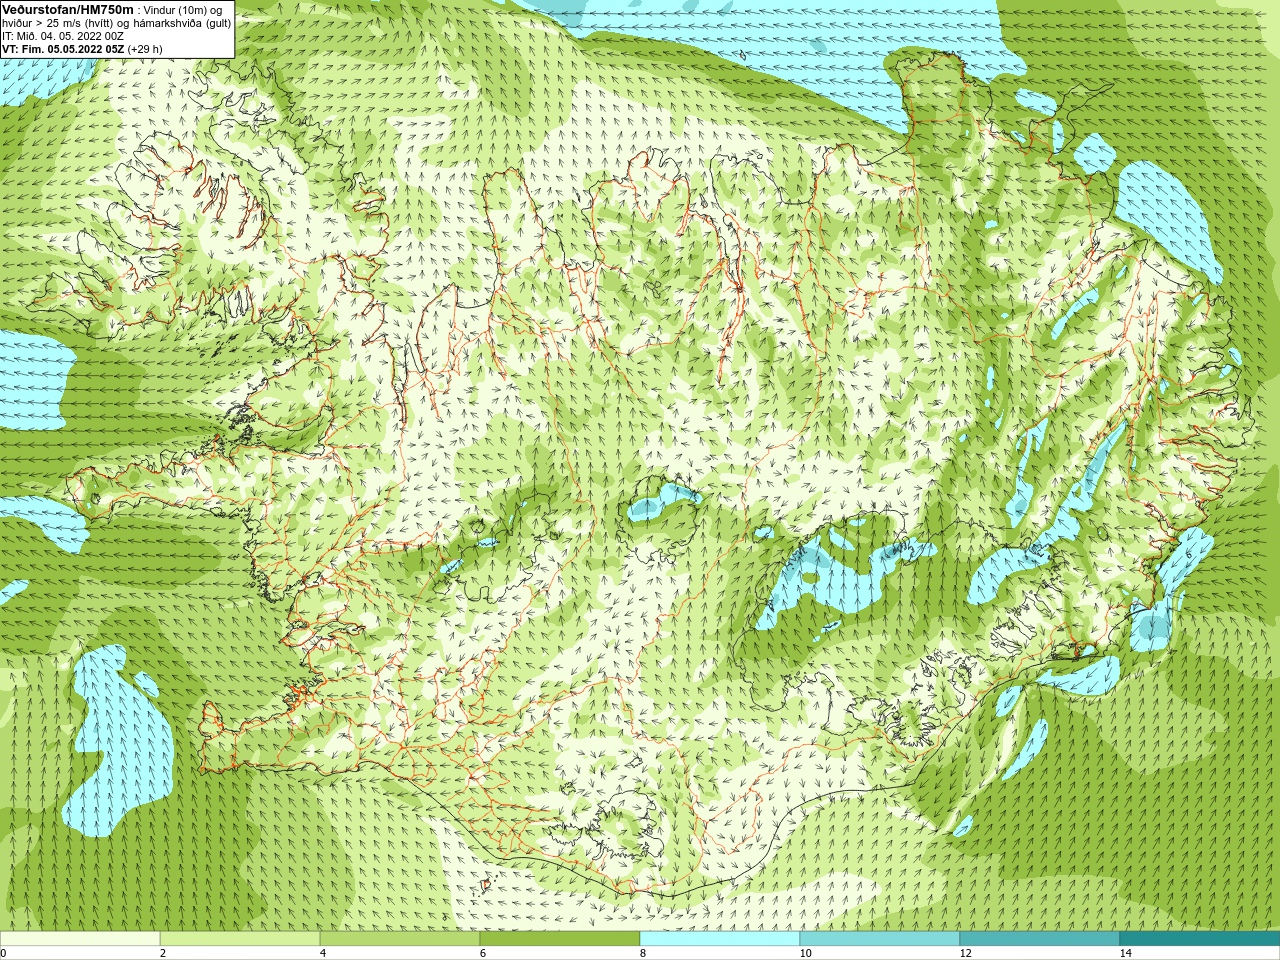The height and width of the screenshot is (960, 1280).
Task: Click the darkest teal swatch above 14 m/s
Action: [1200, 939]
